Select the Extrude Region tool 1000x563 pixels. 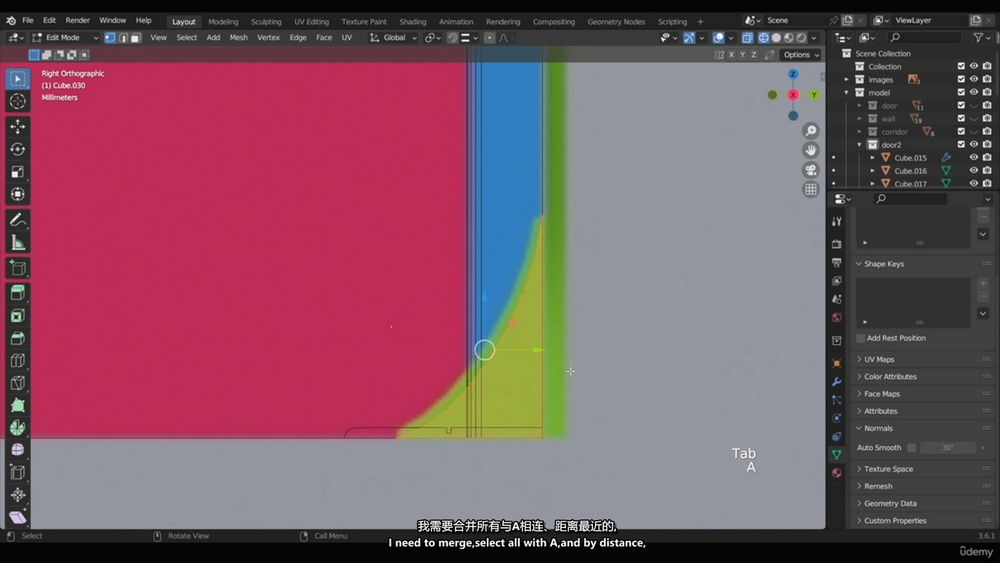click(17, 293)
